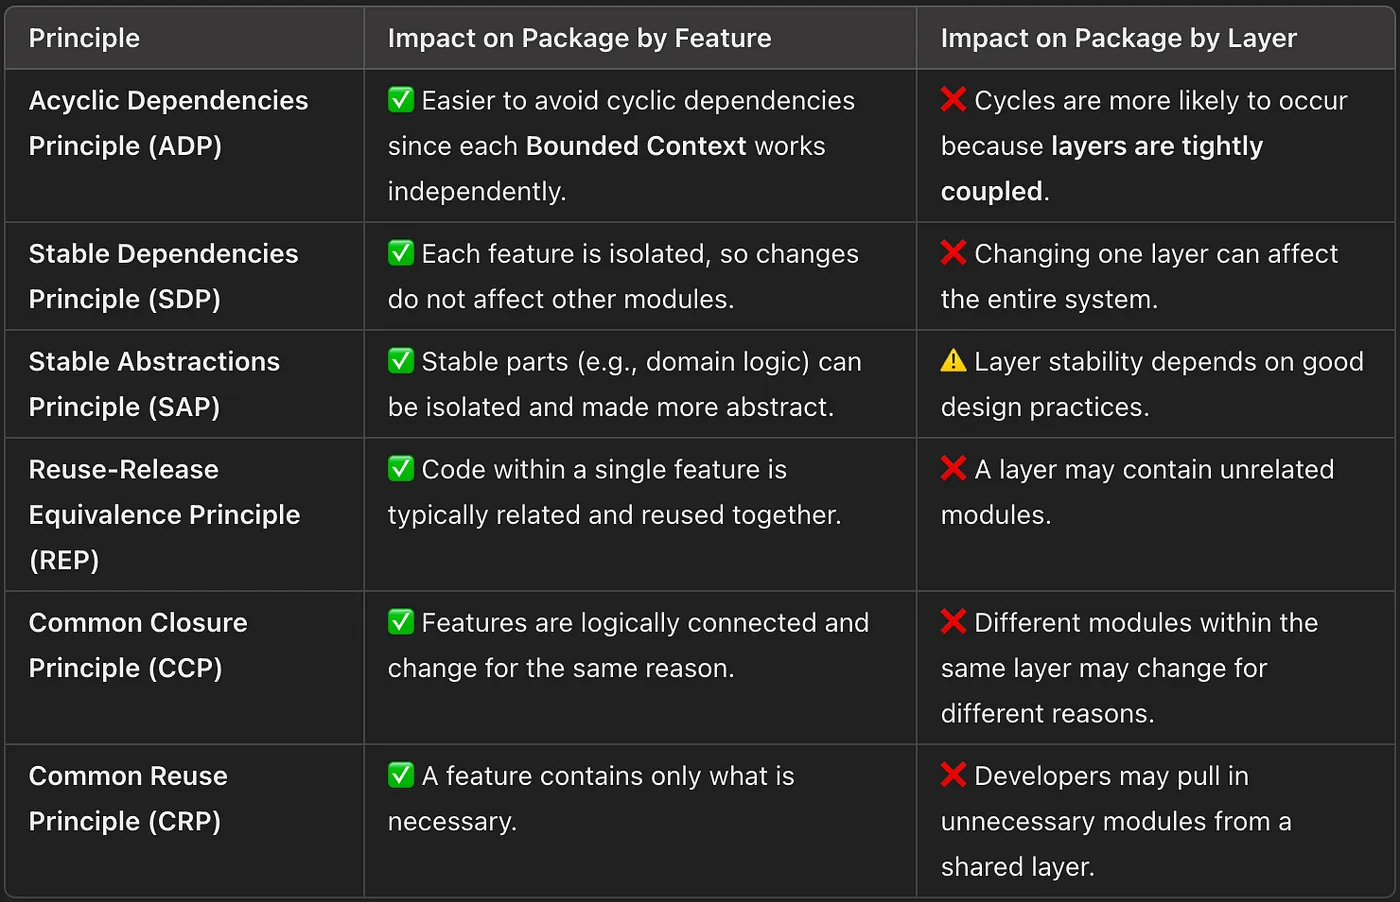Click 'Different modules within the' cell text
The width and height of the screenshot is (1400, 902).
[x=1146, y=623]
